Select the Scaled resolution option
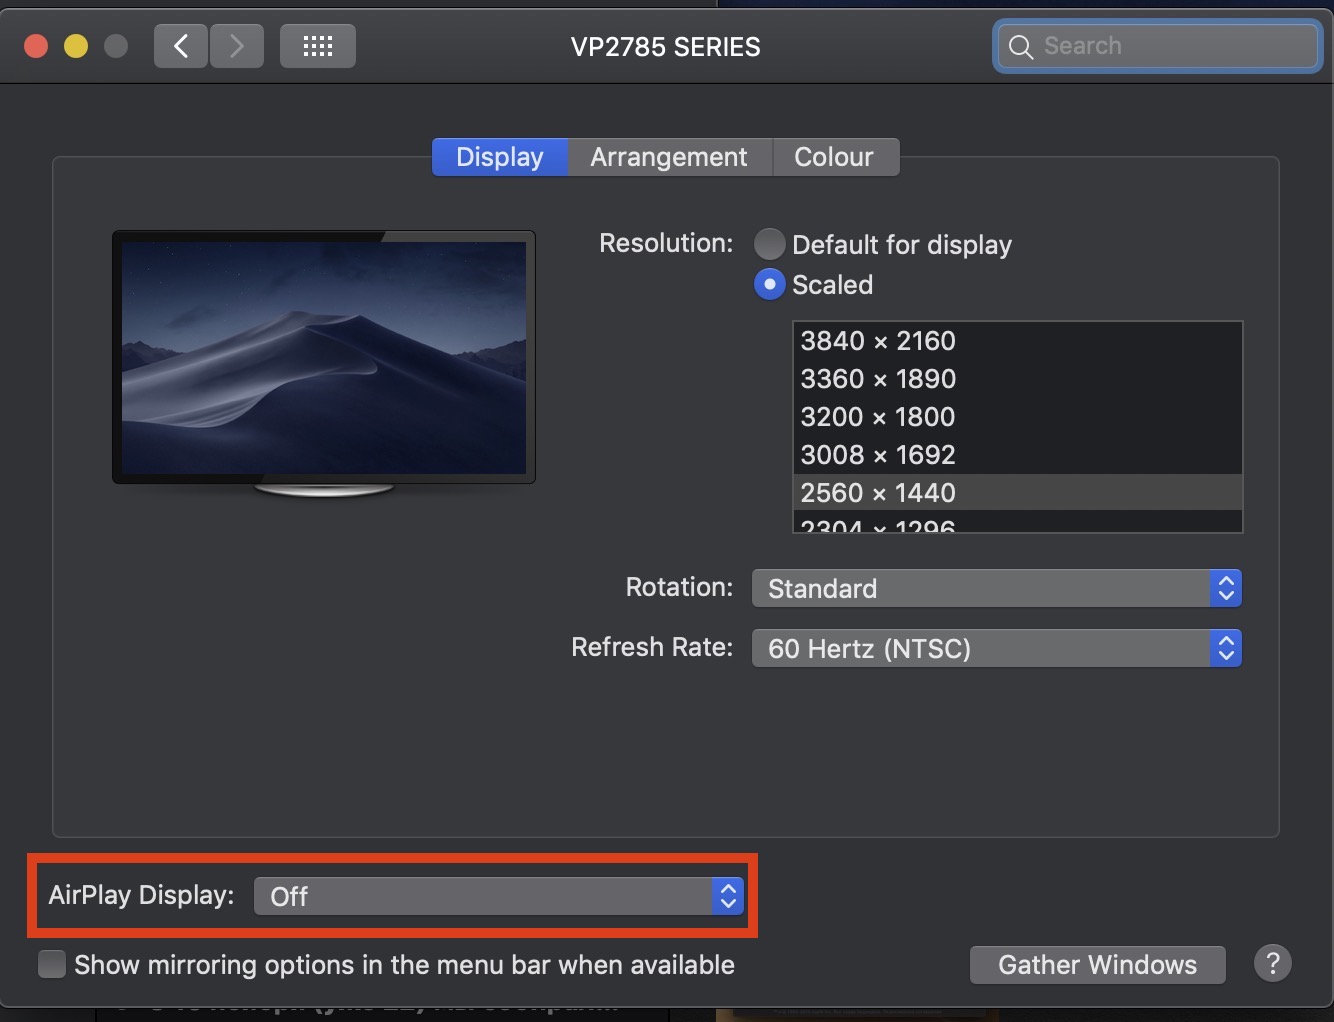 point(769,285)
